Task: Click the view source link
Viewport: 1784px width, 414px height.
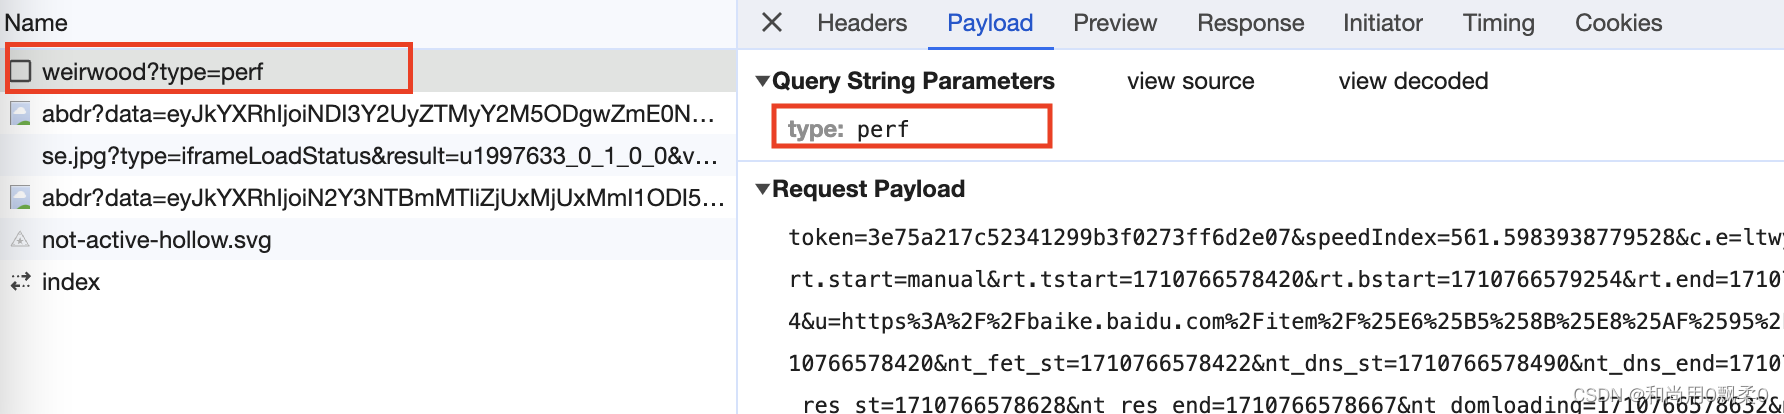Action: point(1190,81)
